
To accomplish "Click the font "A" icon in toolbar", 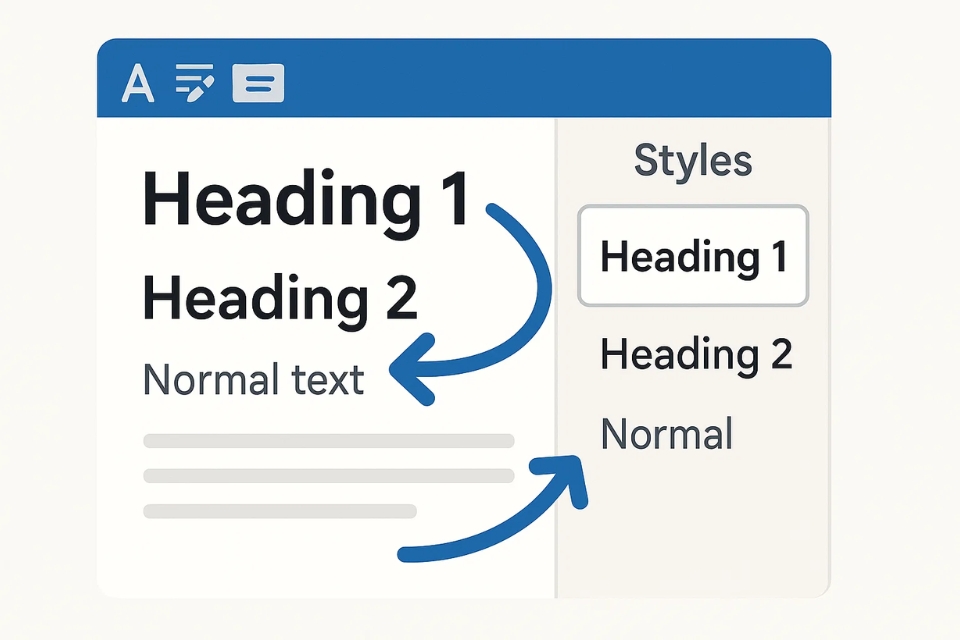I will (138, 84).
